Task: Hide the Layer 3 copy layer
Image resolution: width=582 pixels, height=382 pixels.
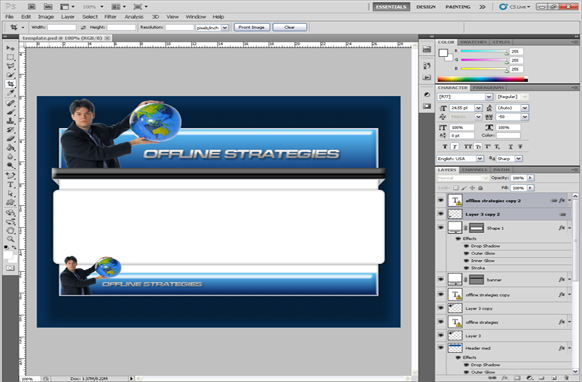Action: pos(441,308)
